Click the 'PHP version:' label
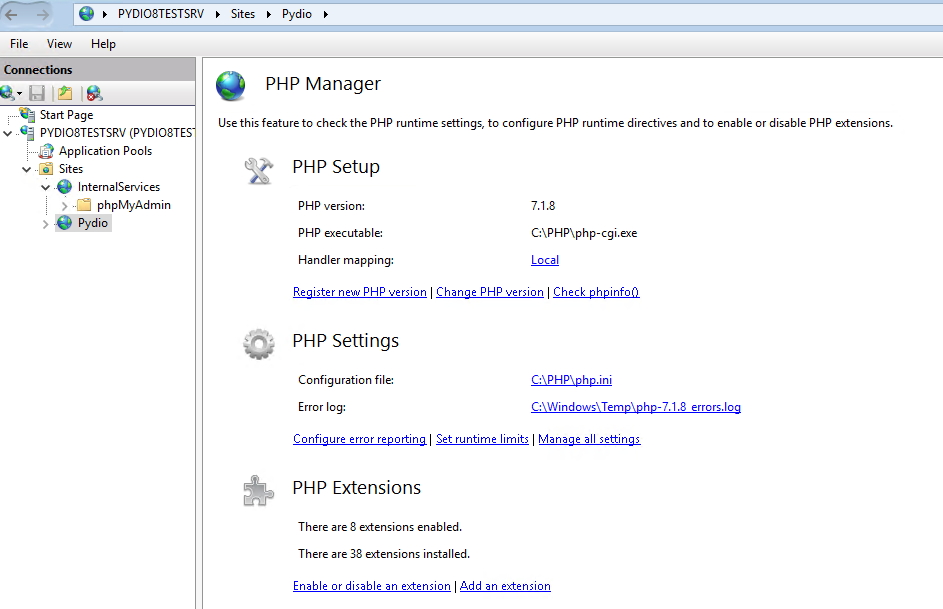943x609 pixels. (x=331, y=206)
